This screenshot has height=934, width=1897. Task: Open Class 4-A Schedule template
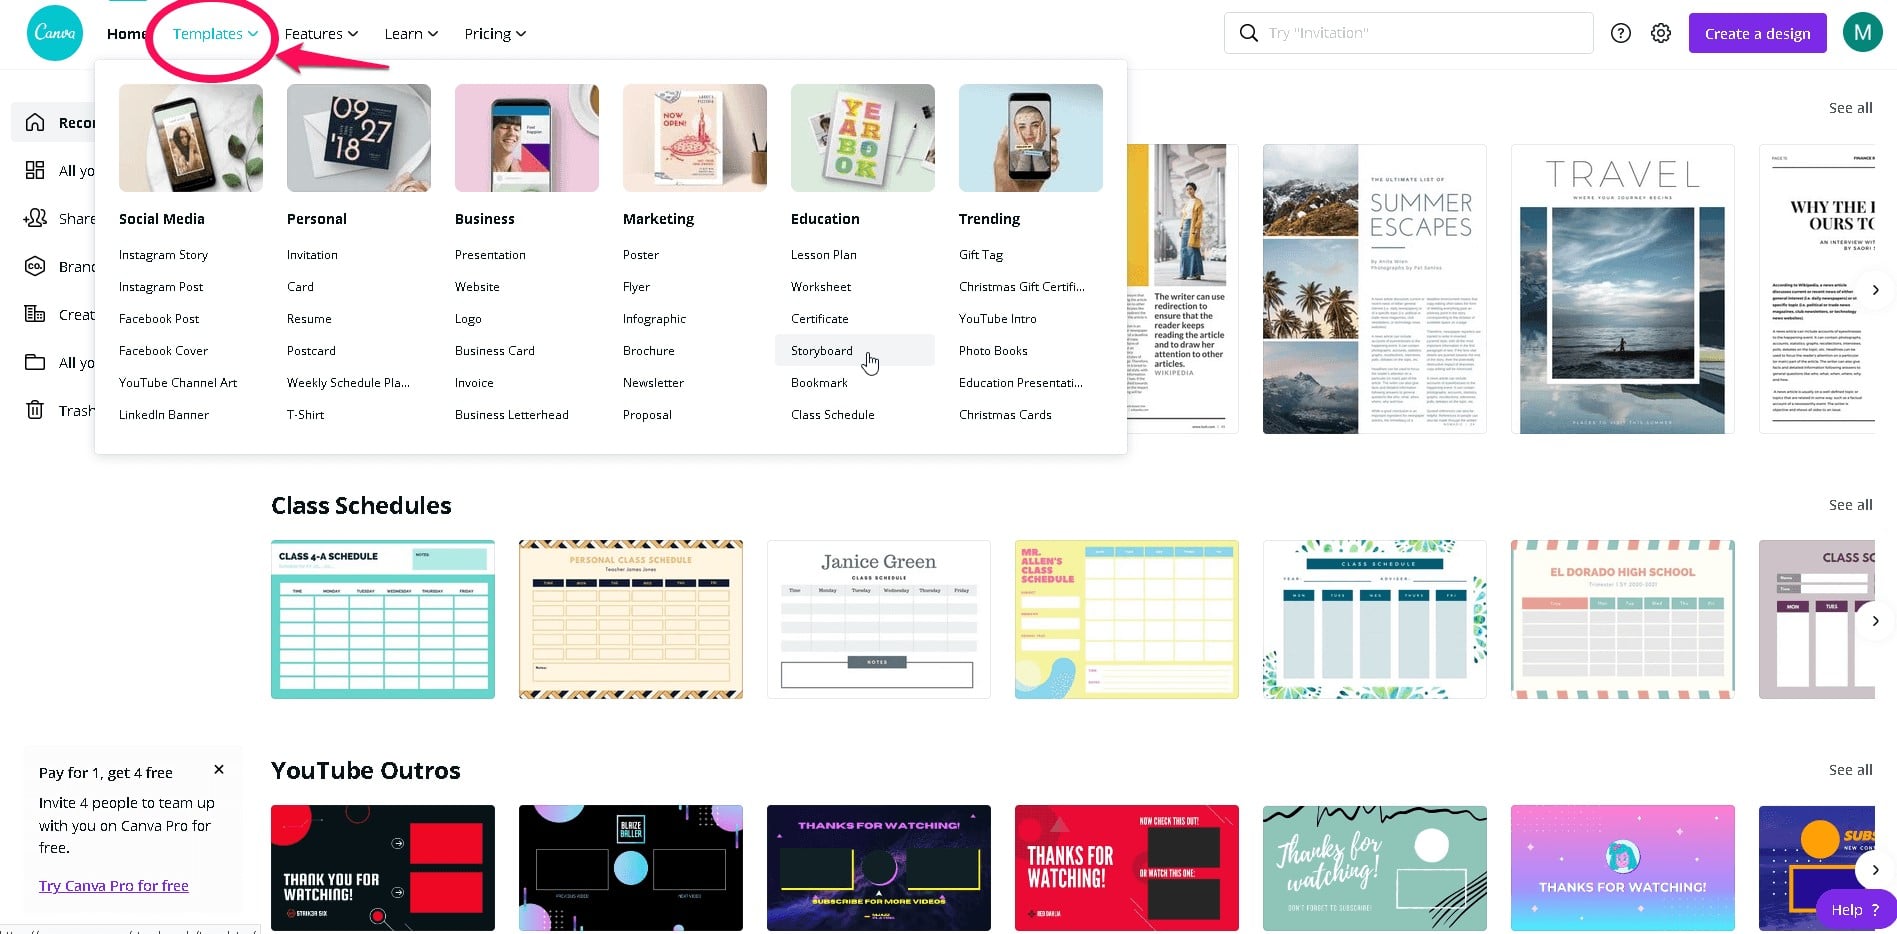point(383,619)
